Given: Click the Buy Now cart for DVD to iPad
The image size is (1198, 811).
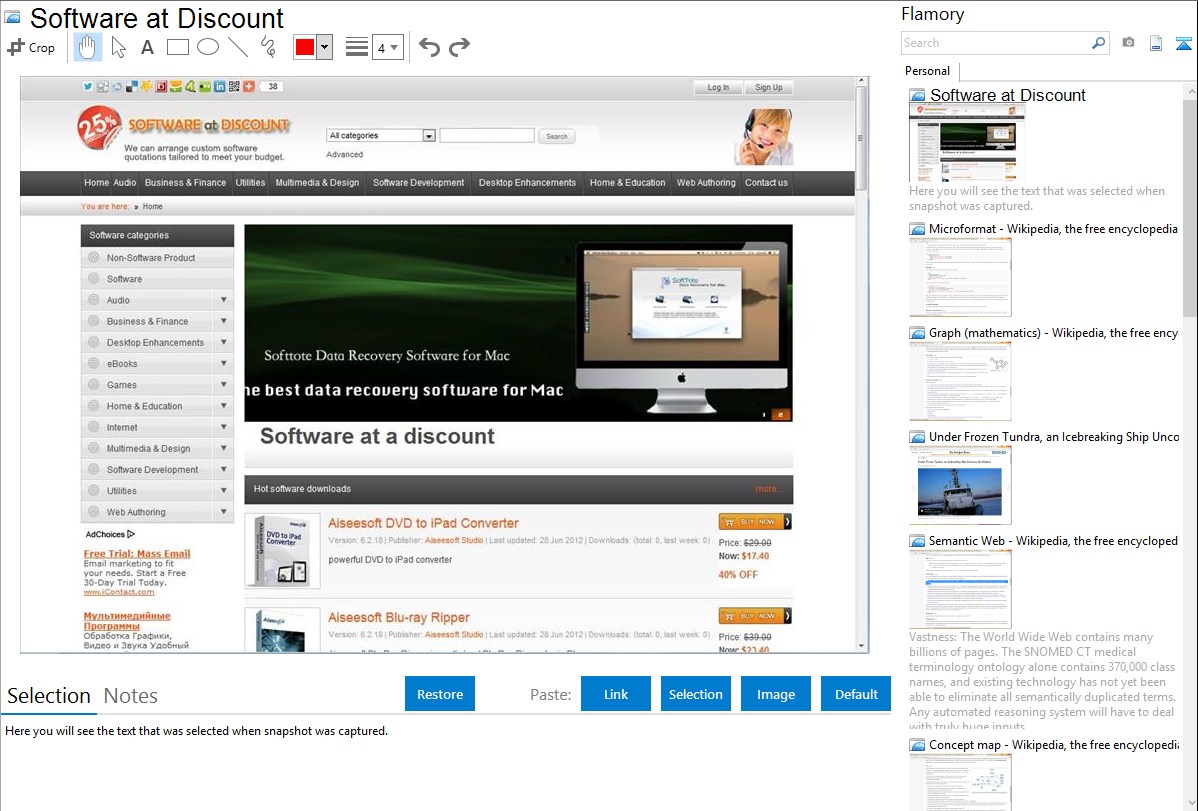Looking at the screenshot, I should point(755,522).
